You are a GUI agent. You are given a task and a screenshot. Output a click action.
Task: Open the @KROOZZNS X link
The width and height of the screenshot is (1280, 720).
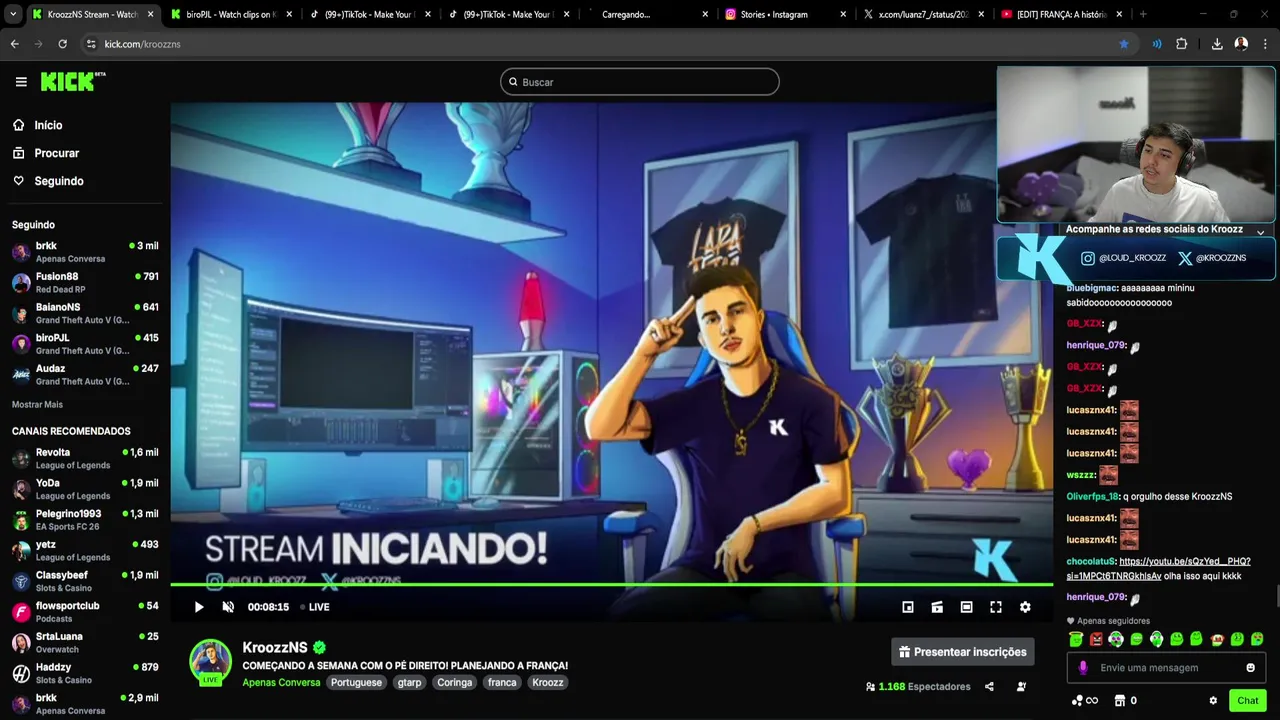click(x=1212, y=258)
